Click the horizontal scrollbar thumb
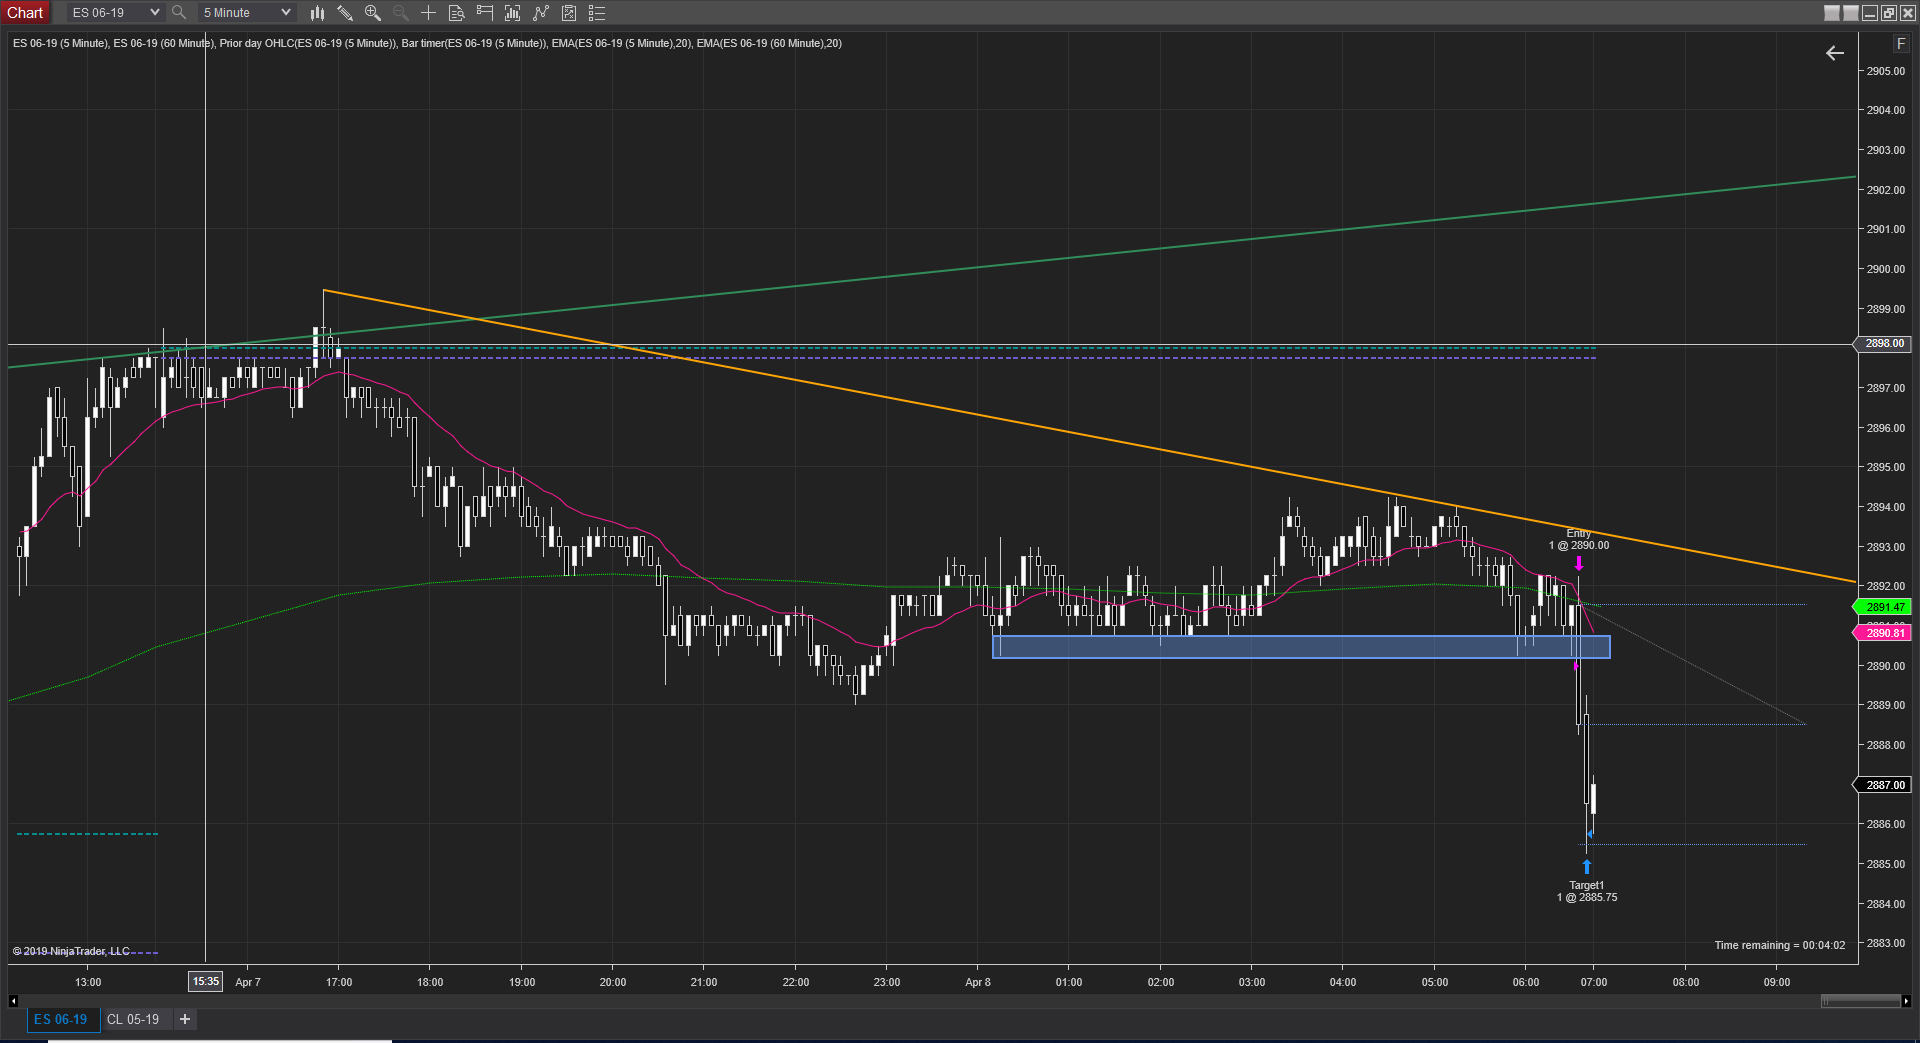The width and height of the screenshot is (1920, 1043). 1860,1001
